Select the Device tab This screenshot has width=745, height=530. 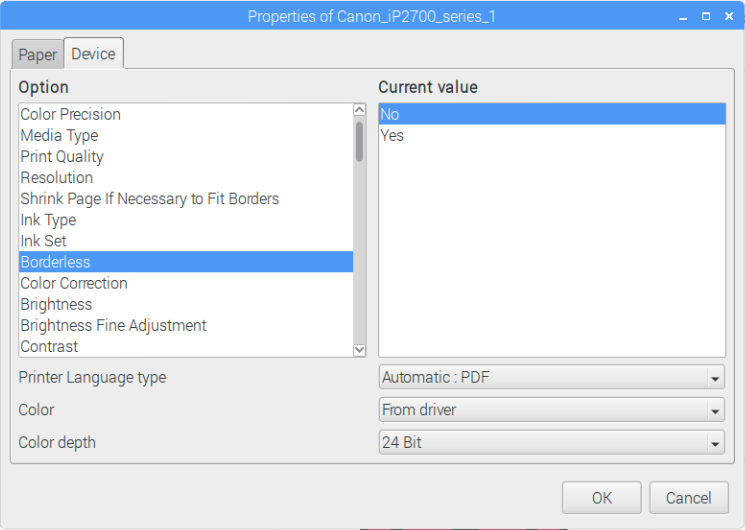94,53
